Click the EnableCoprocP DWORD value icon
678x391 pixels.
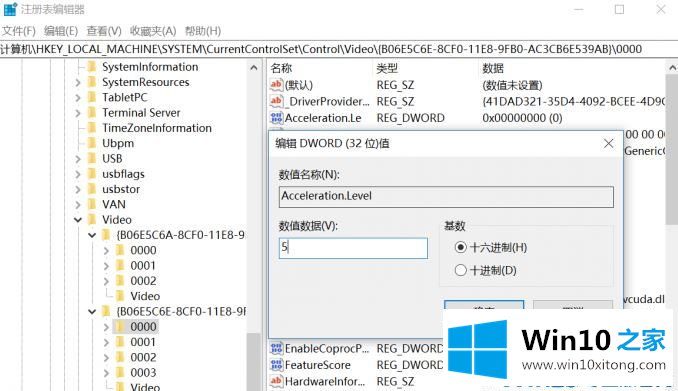point(276,348)
